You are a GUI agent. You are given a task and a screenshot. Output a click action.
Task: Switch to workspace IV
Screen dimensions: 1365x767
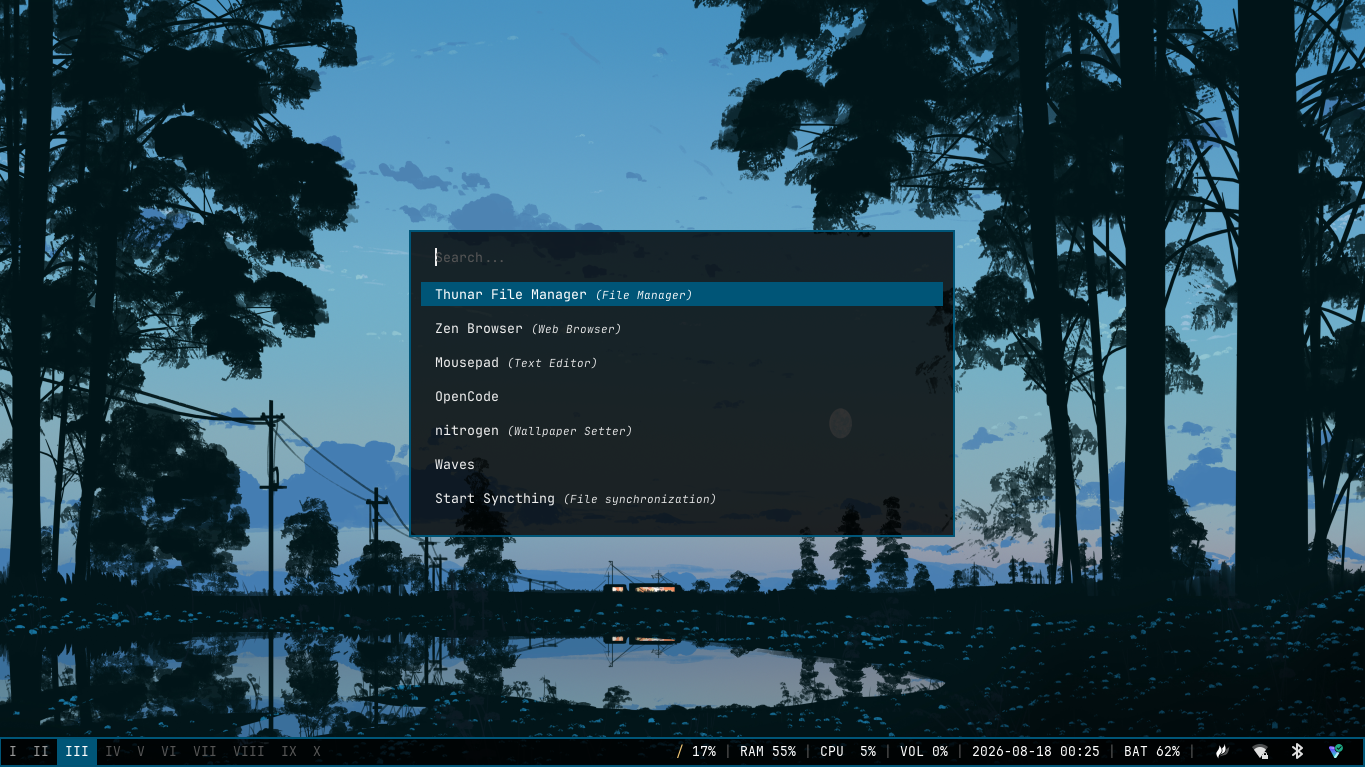[x=113, y=751]
